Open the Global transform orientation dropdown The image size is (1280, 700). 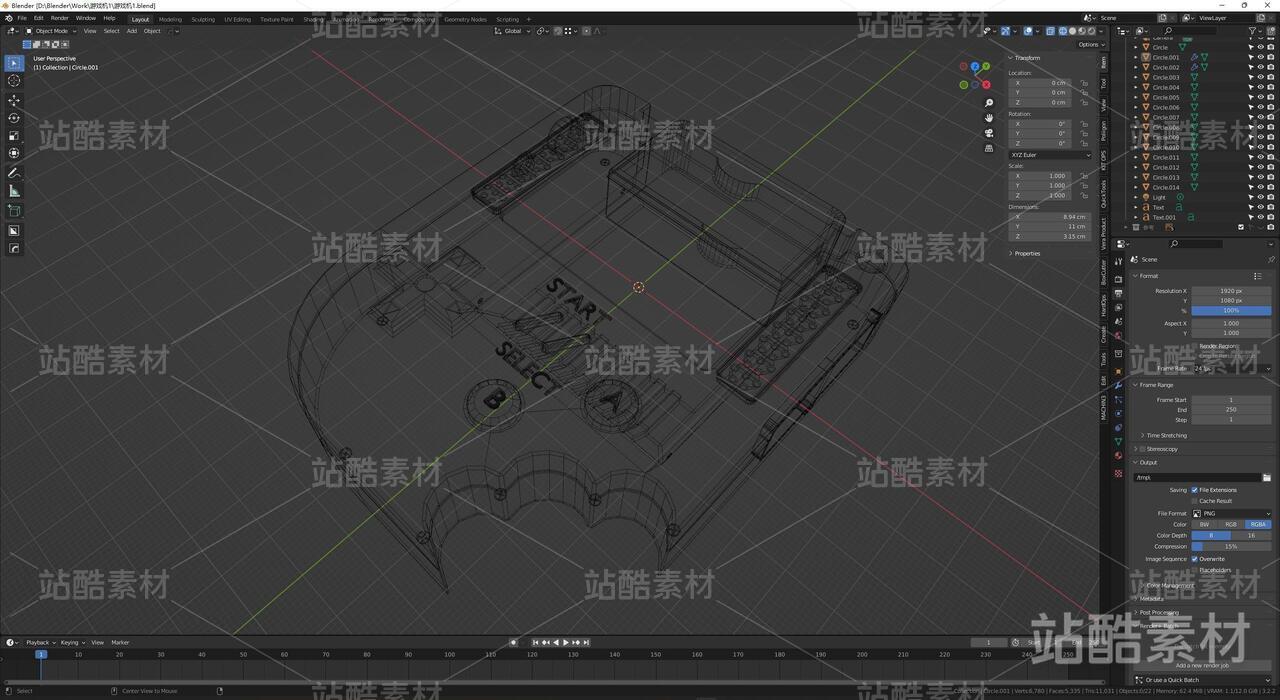(x=513, y=31)
